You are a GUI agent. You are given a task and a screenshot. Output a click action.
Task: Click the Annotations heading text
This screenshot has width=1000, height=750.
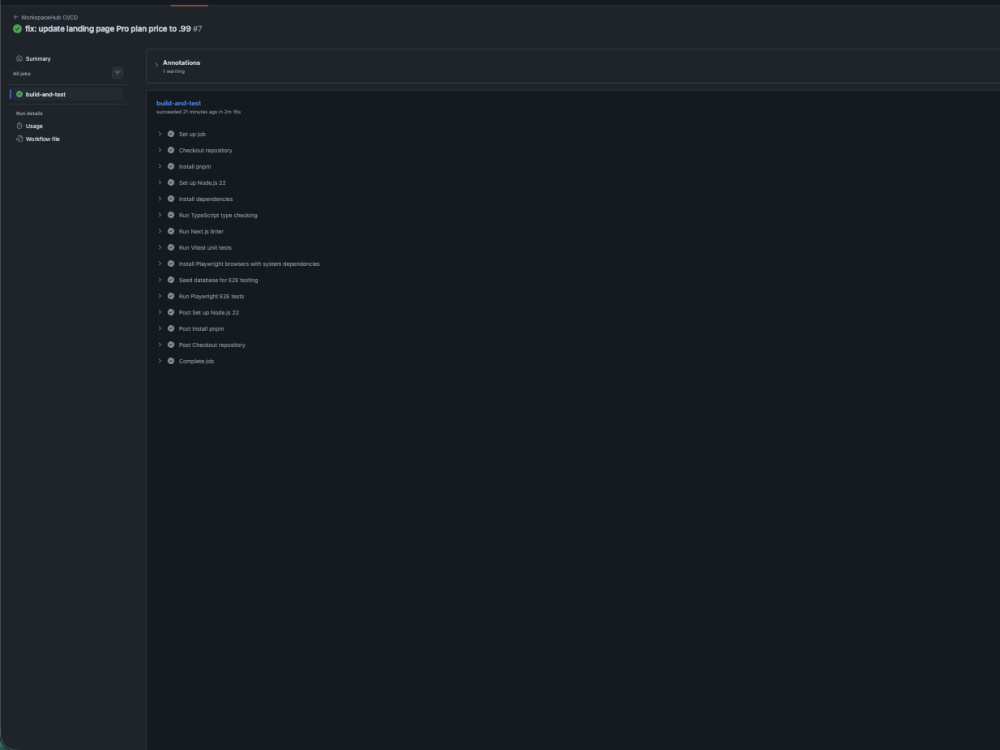[181, 62]
